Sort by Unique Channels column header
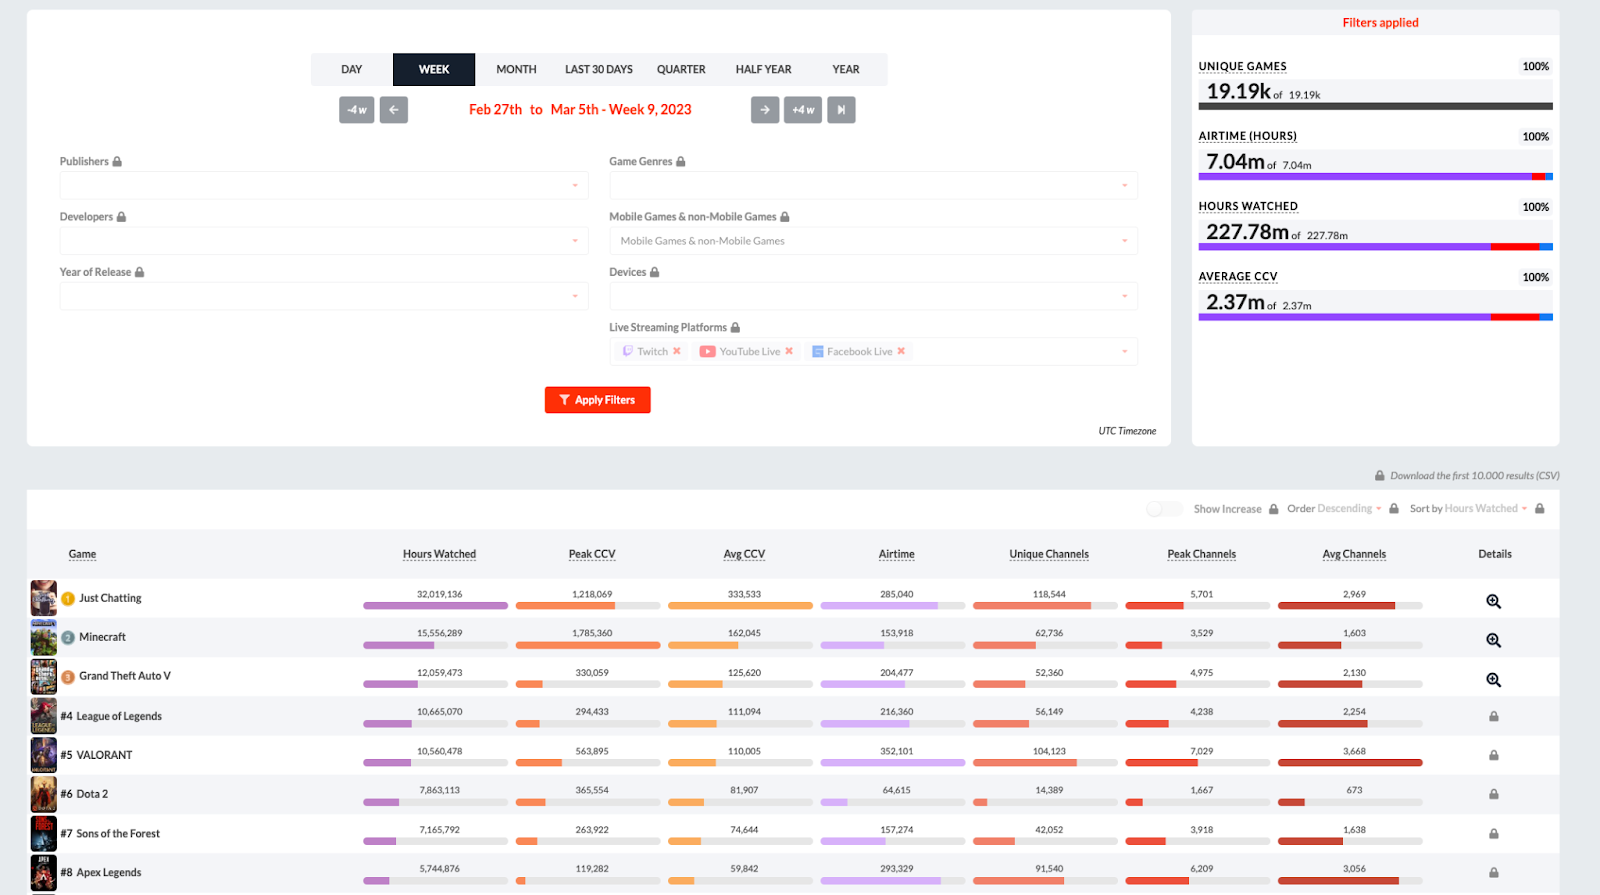The height and width of the screenshot is (895, 1600). [x=1049, y=554]
